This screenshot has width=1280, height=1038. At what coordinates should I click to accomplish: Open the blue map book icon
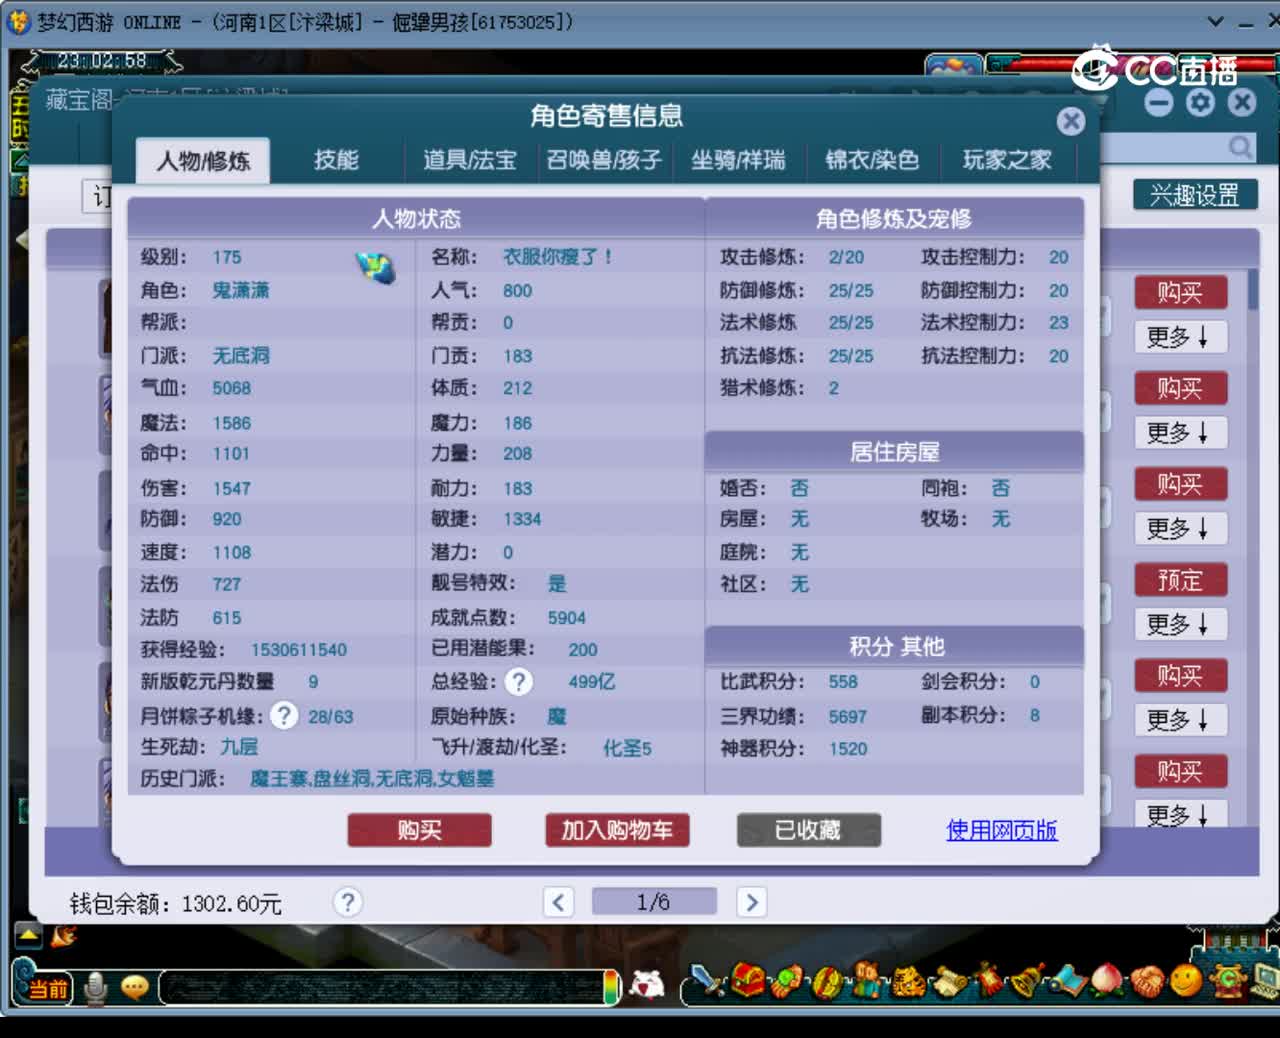click(1068, 981)
